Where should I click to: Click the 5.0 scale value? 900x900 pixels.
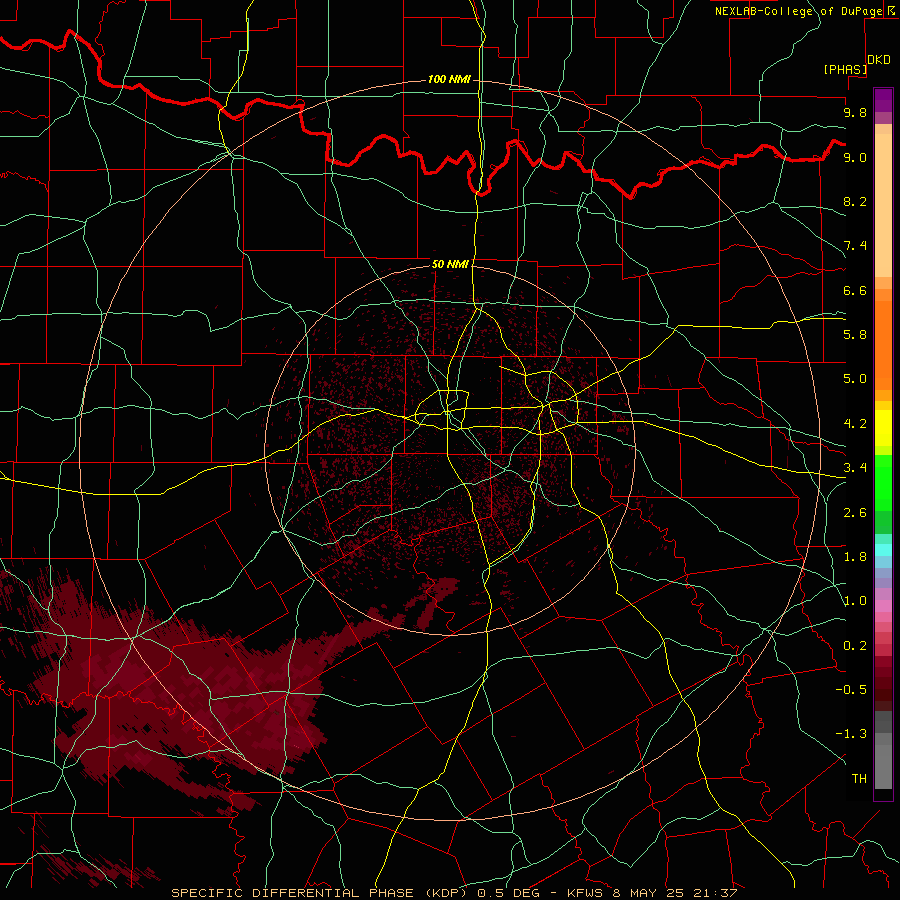[855, 379]
